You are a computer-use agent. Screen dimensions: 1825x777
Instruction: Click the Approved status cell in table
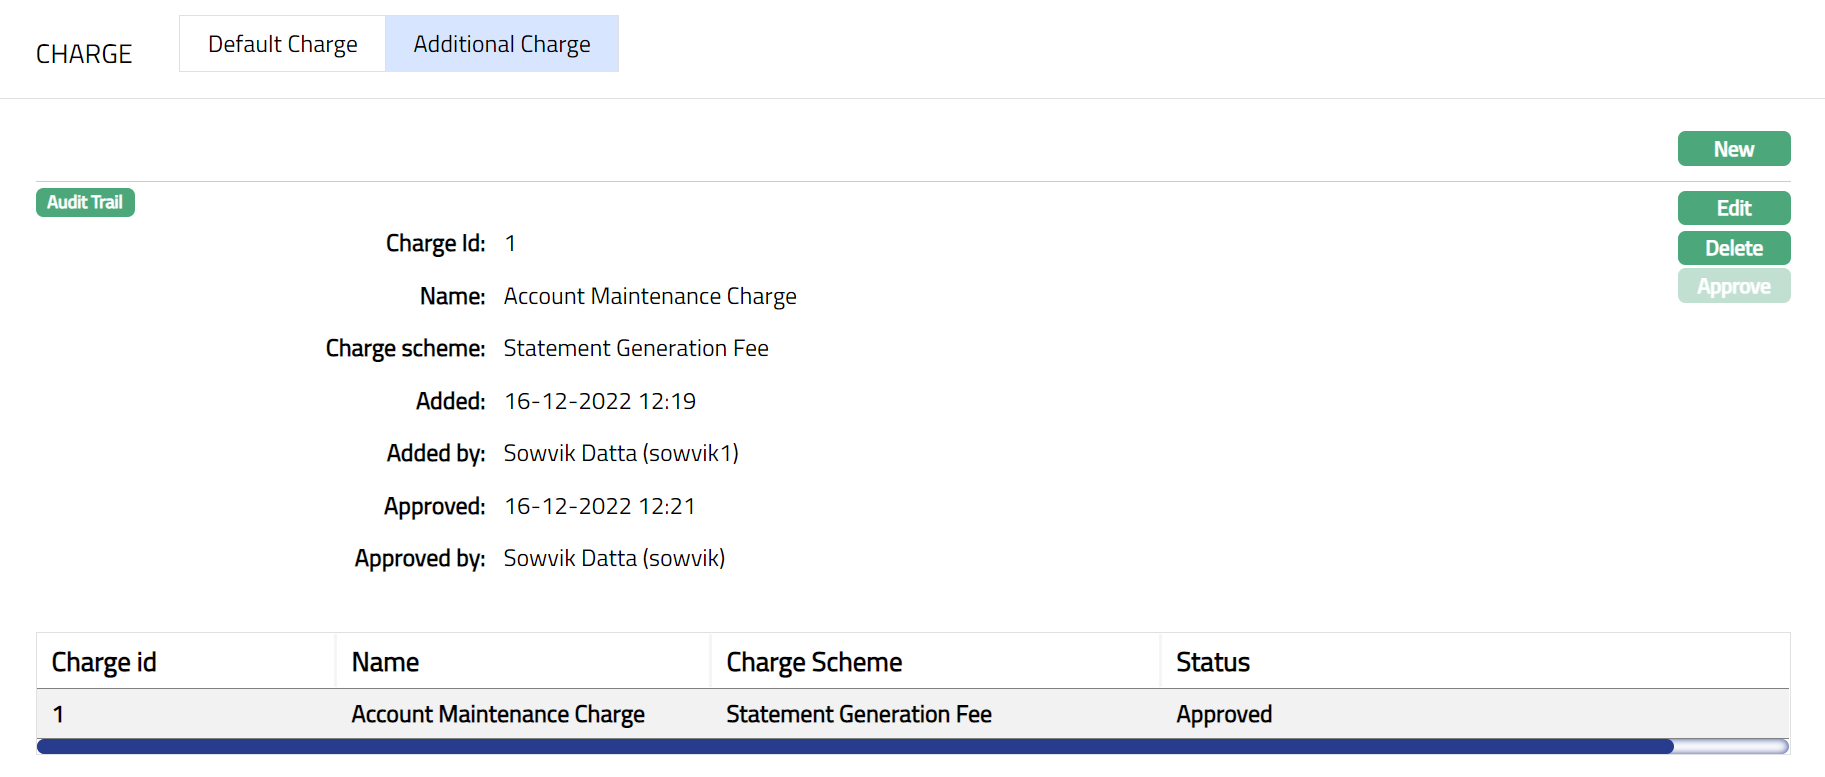coord(1224,714)
